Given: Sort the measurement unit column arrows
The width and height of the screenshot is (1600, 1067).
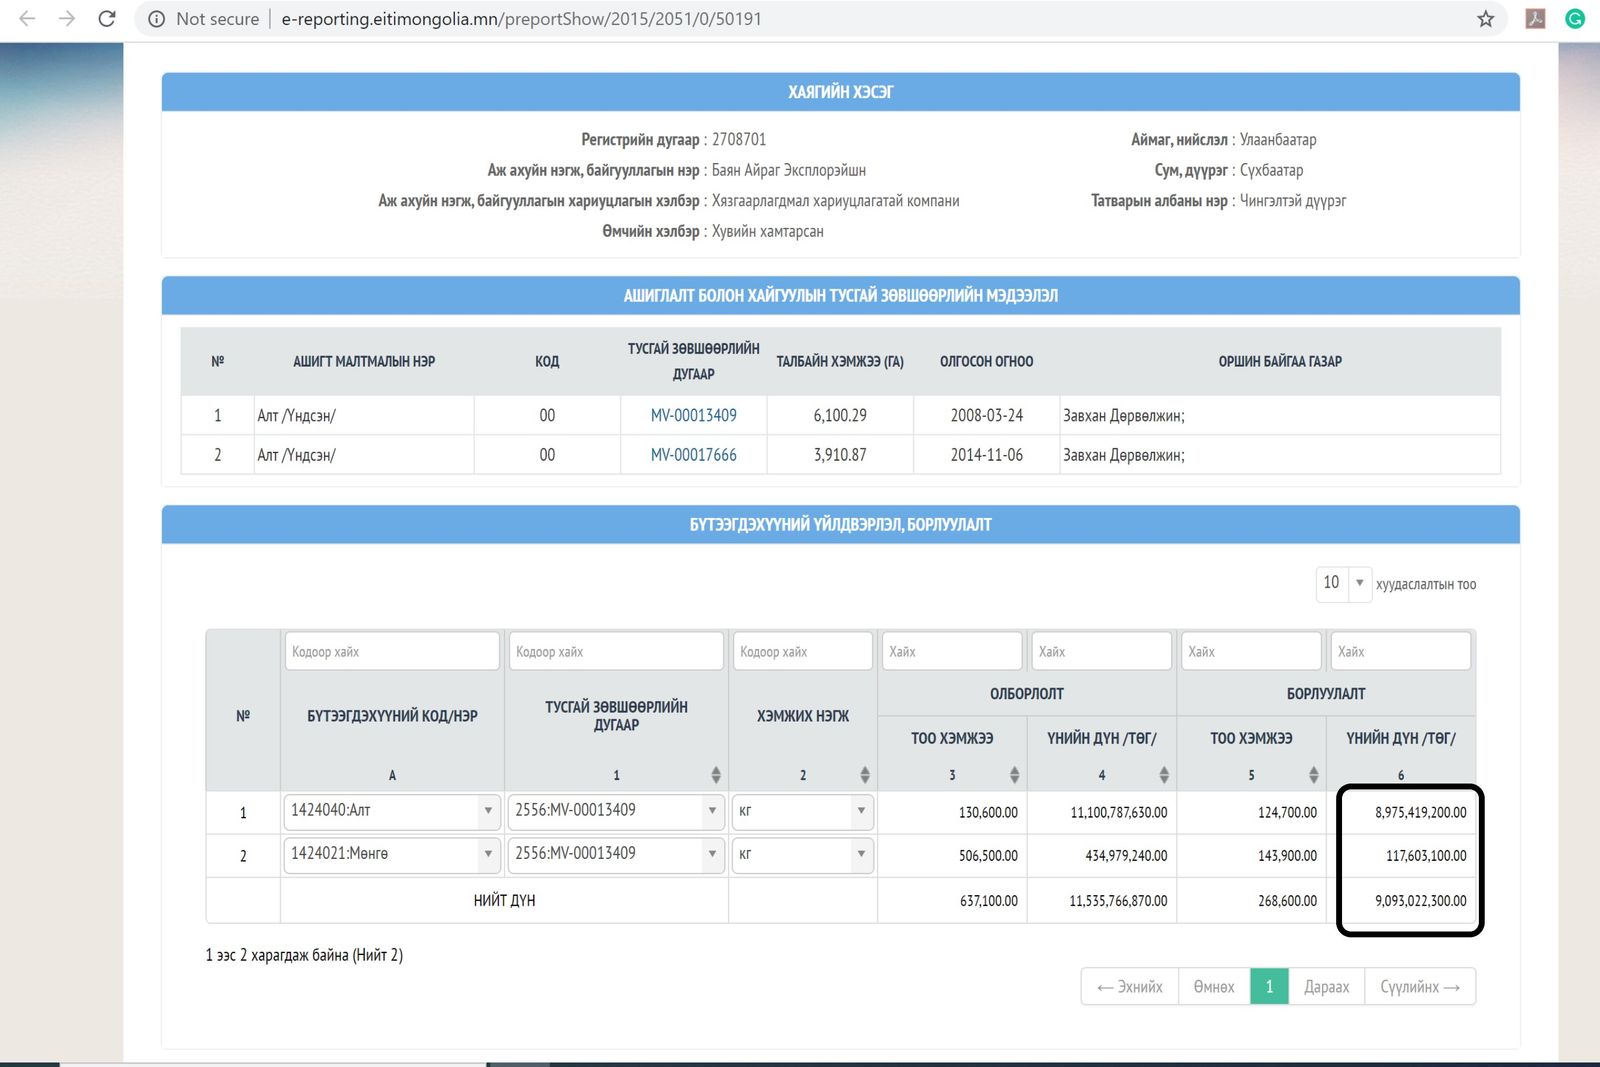Looking at the screenshot, I should click(864, 775).
